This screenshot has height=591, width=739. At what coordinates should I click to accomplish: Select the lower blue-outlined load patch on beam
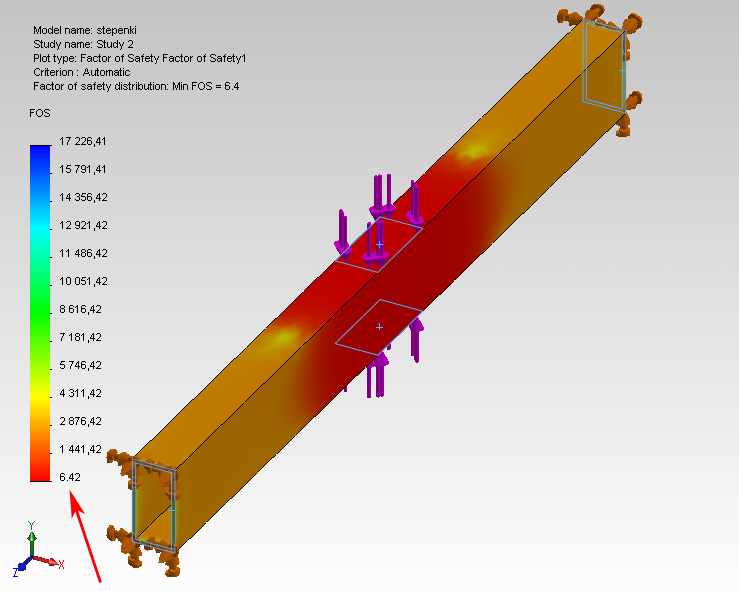pos(379,327)
